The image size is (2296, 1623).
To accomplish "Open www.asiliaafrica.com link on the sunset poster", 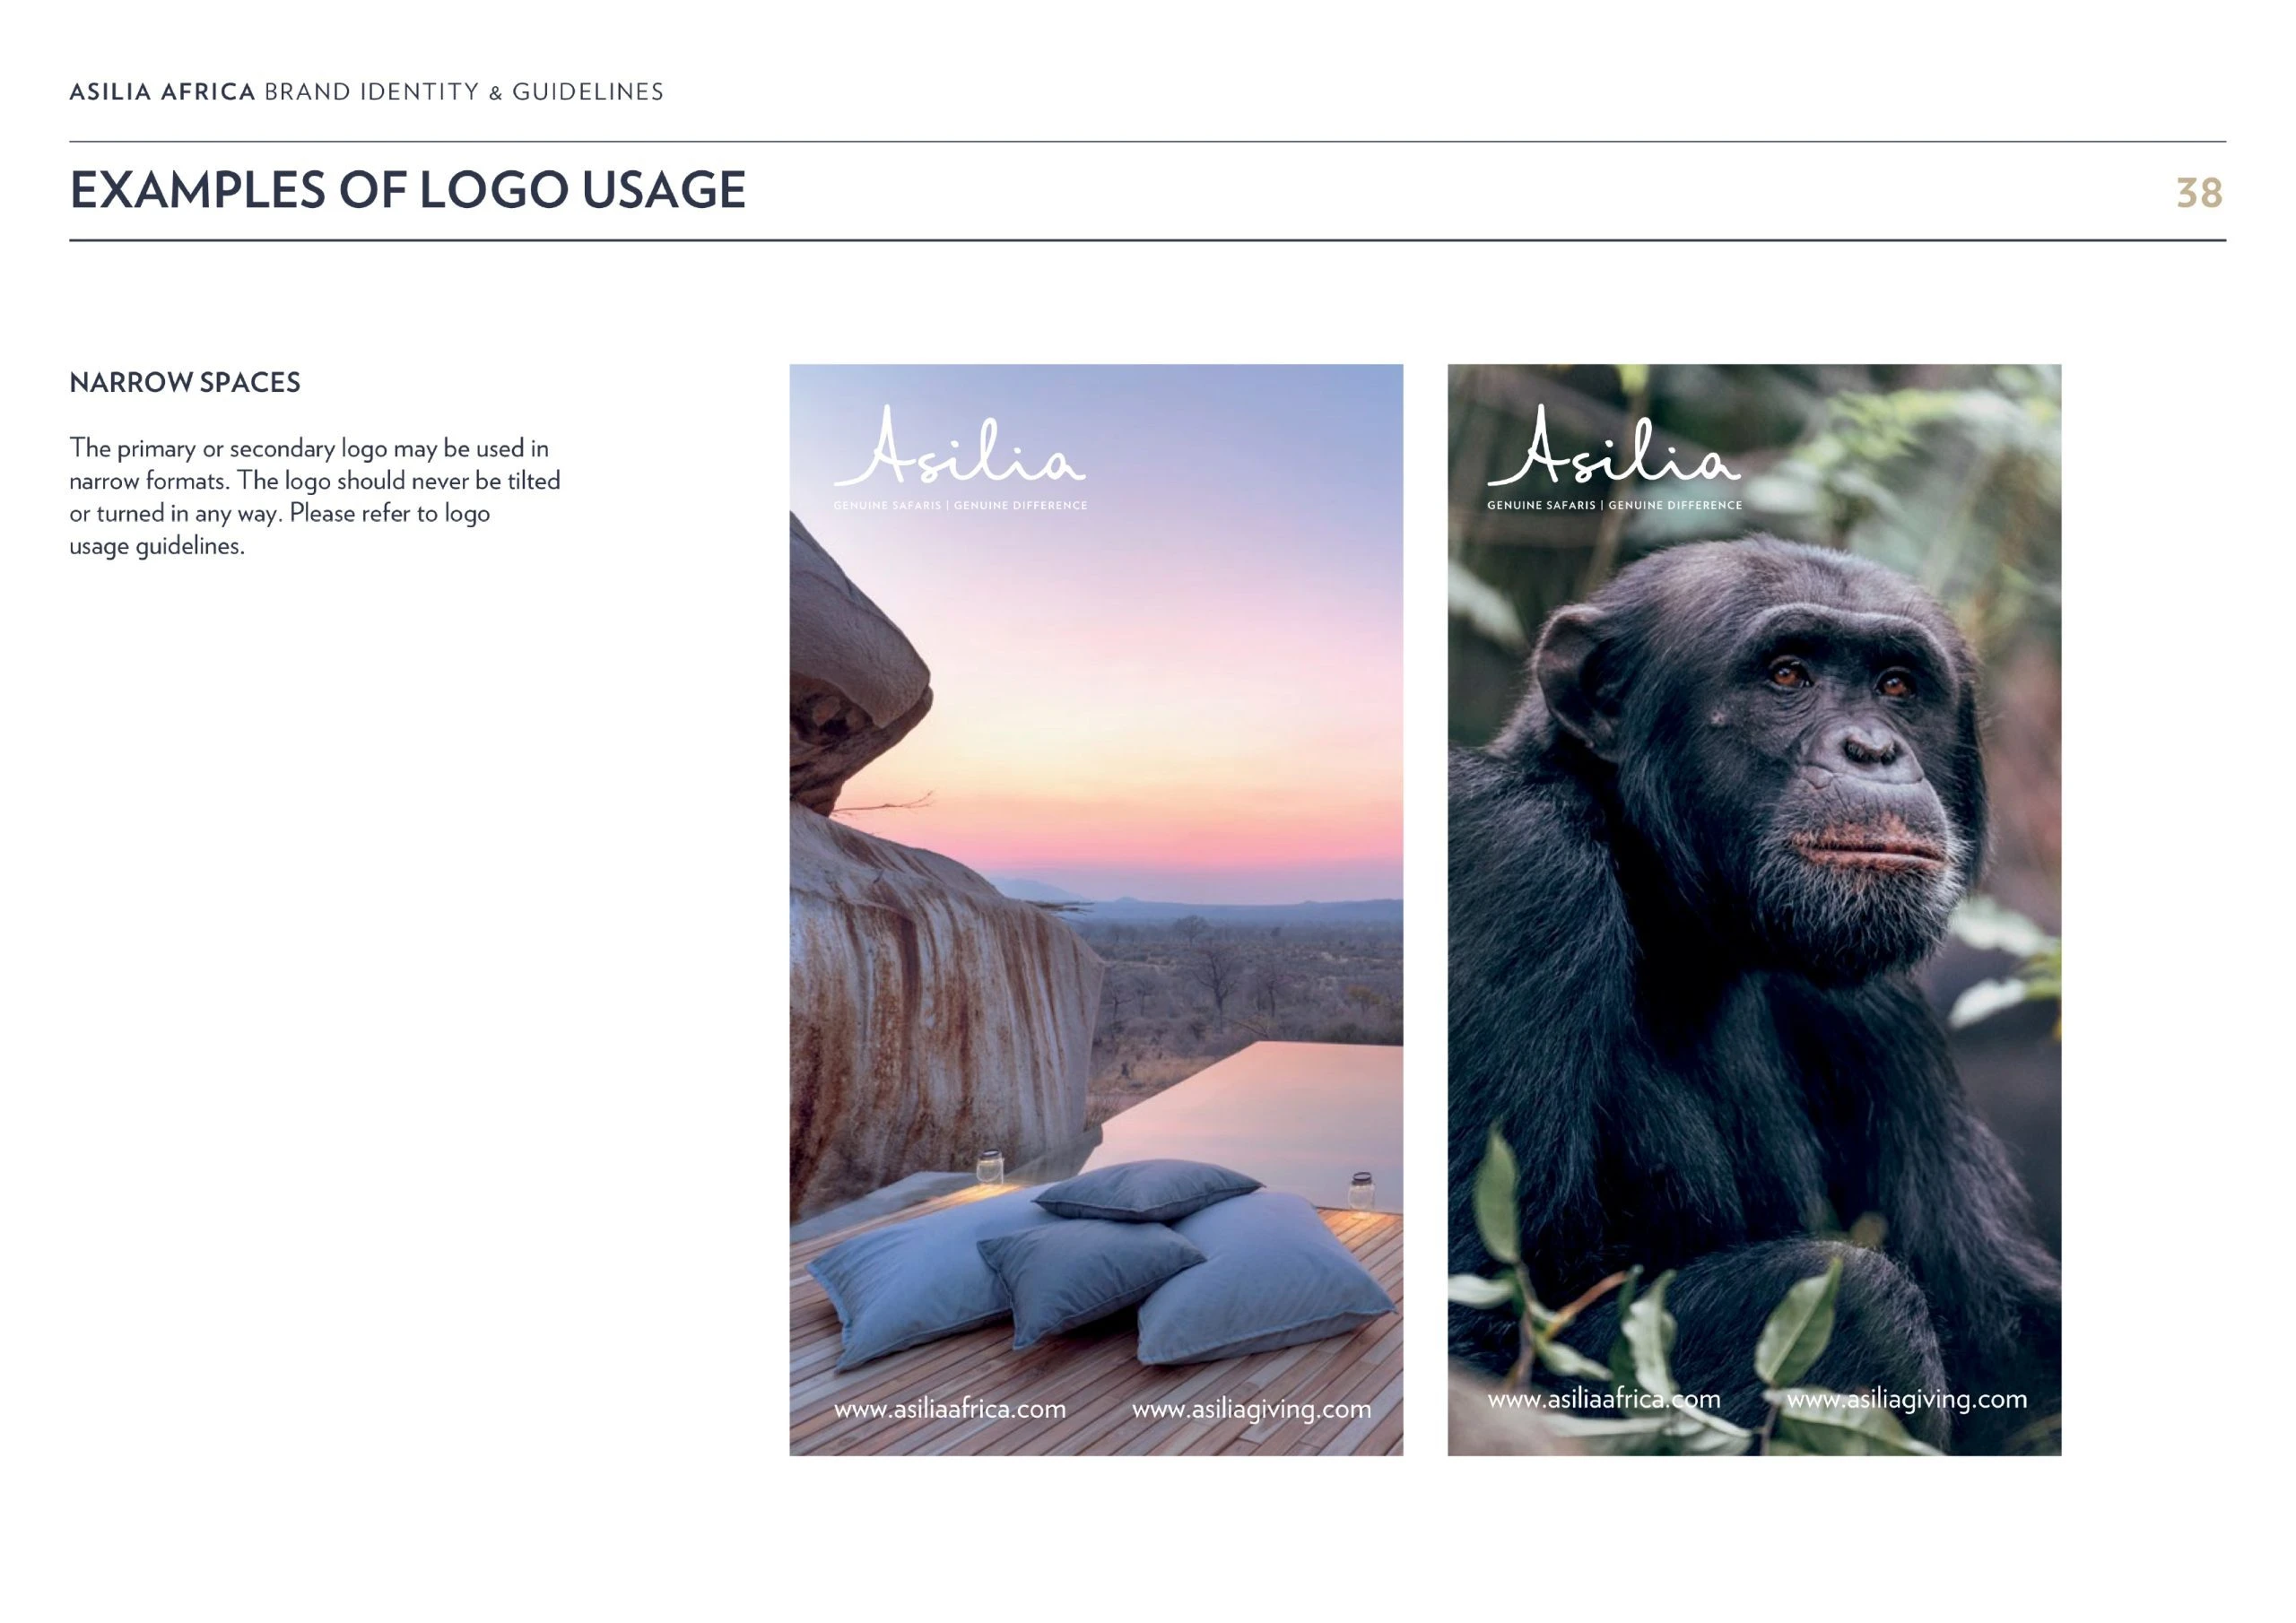I will (950, 1409).
